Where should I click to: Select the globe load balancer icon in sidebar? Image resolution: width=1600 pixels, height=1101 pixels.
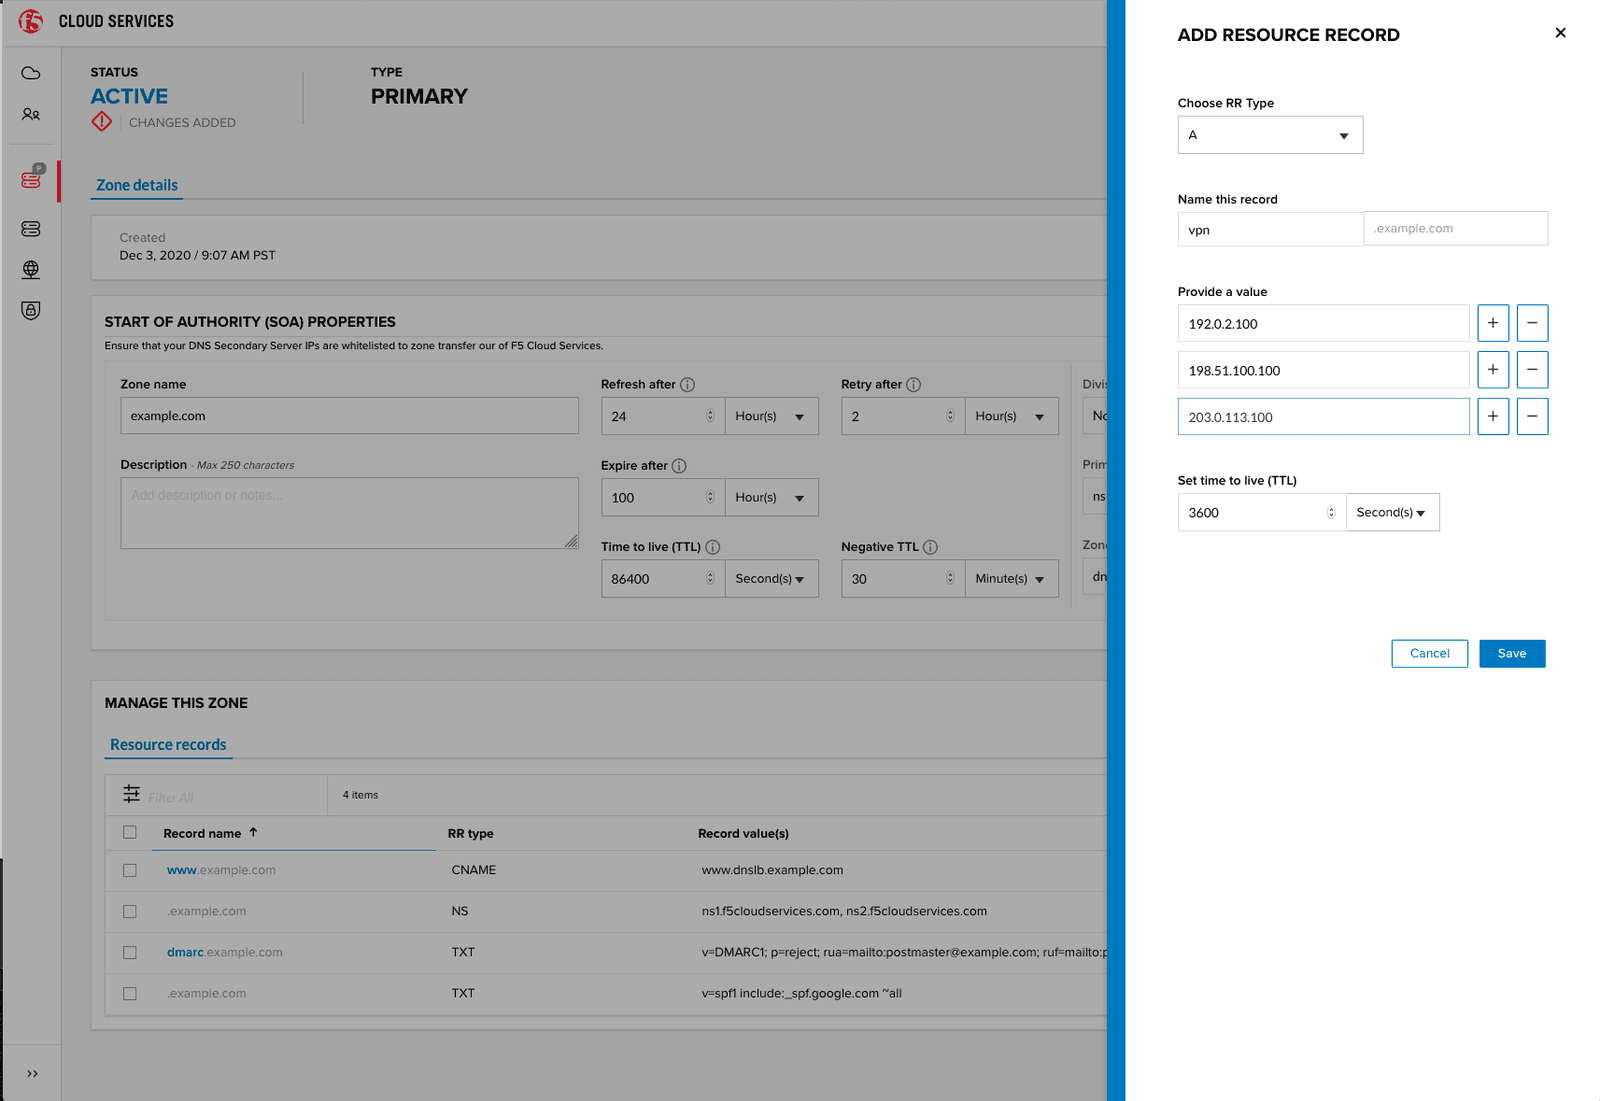[31, 269]
